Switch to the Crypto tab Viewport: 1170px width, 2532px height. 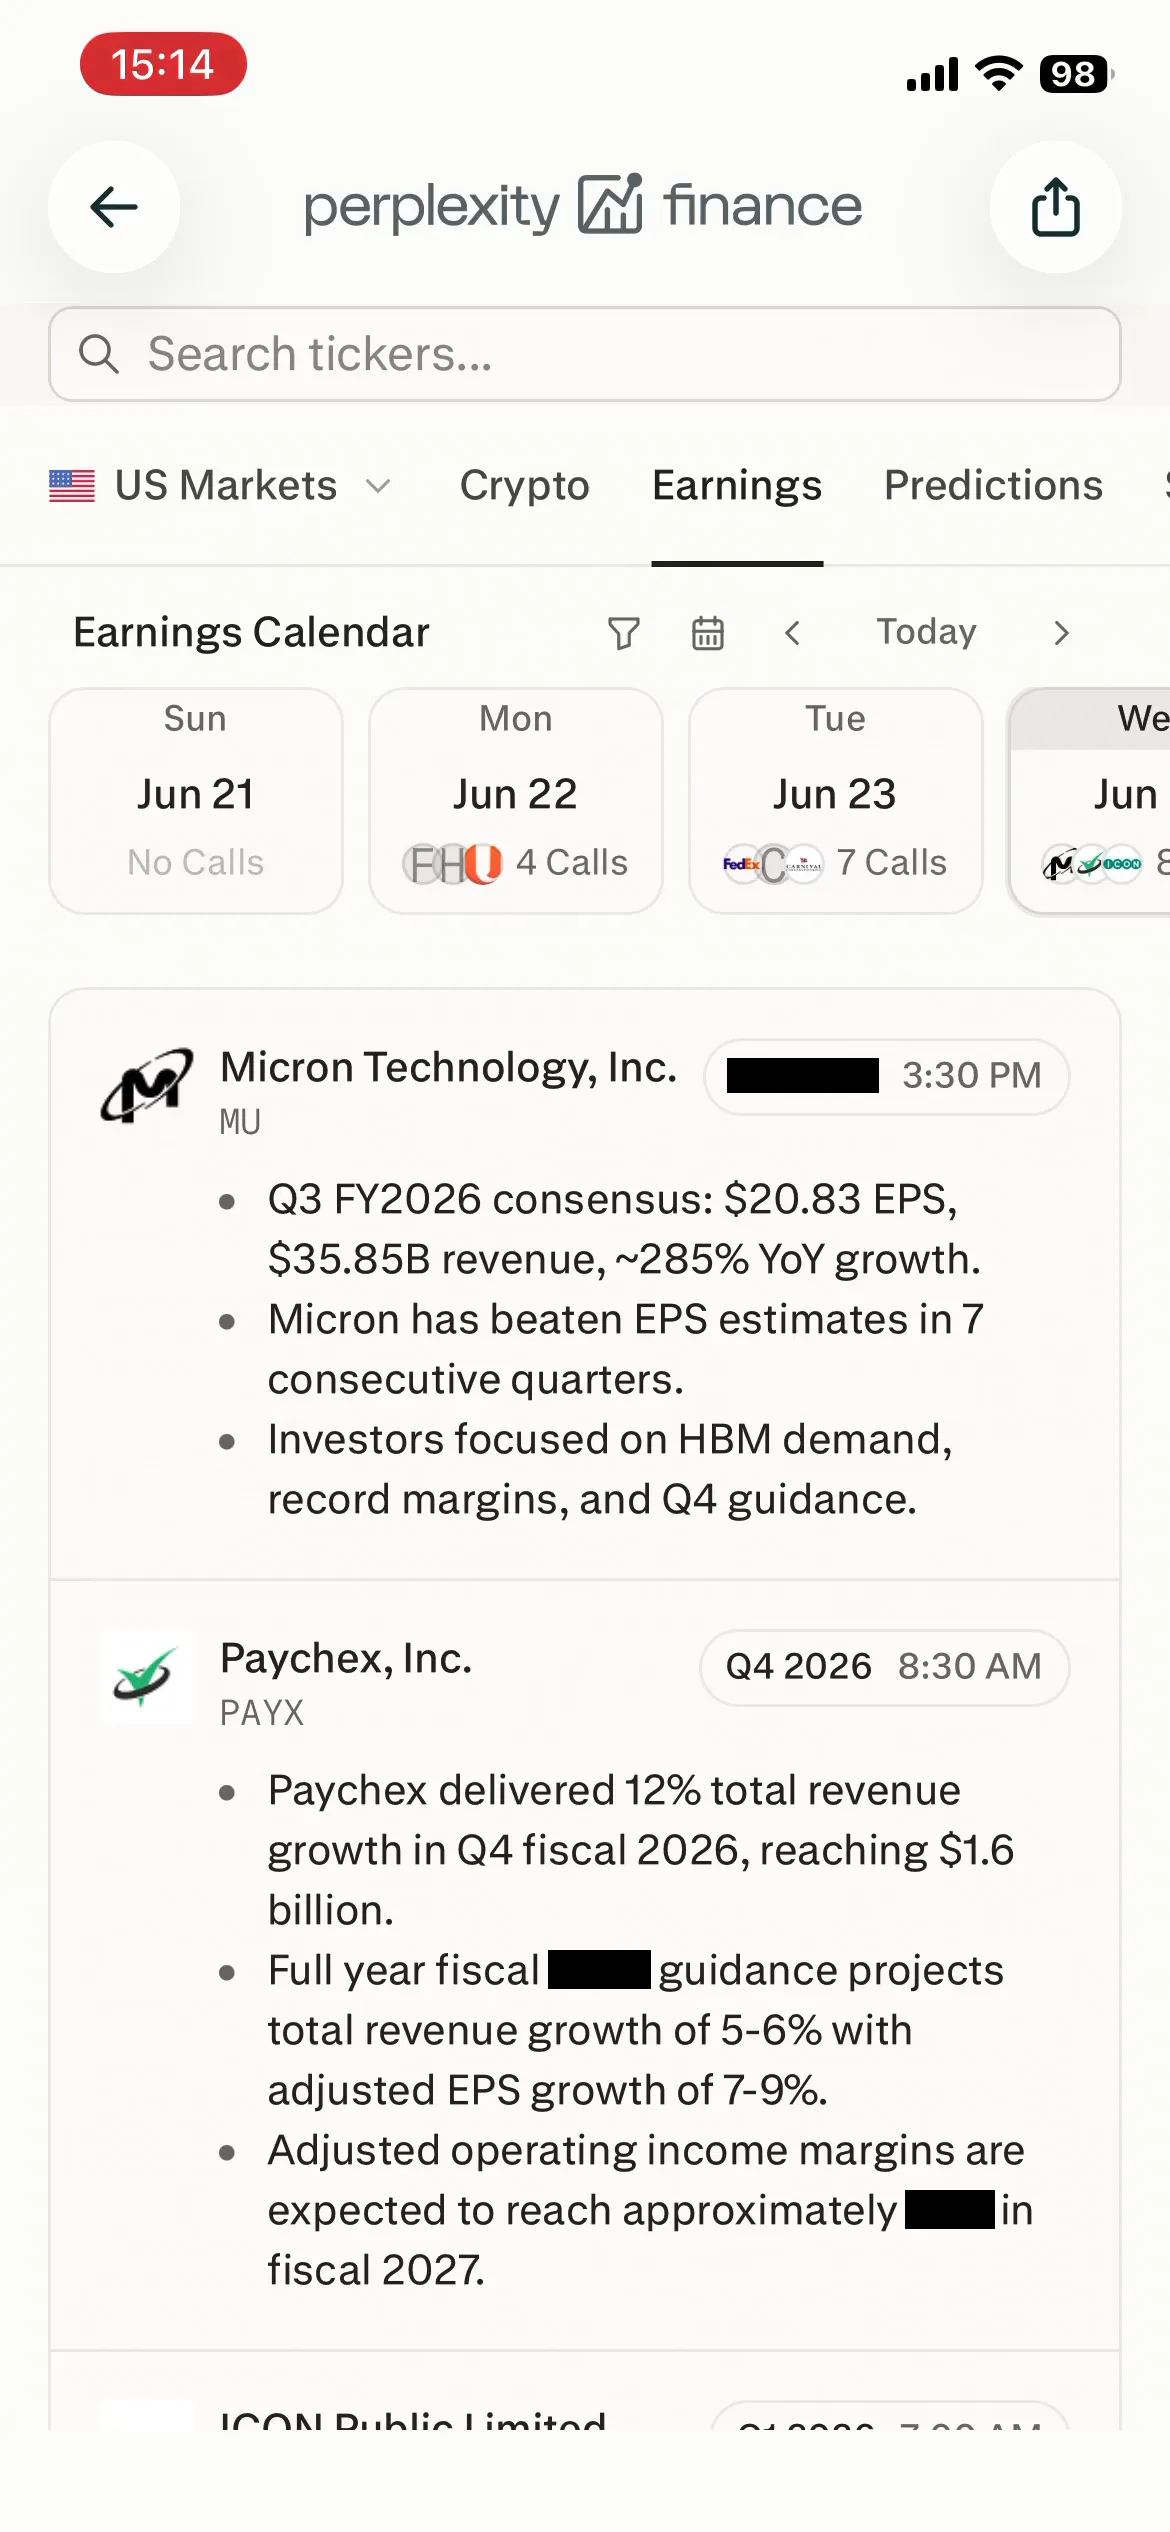[x=525, y=486]
